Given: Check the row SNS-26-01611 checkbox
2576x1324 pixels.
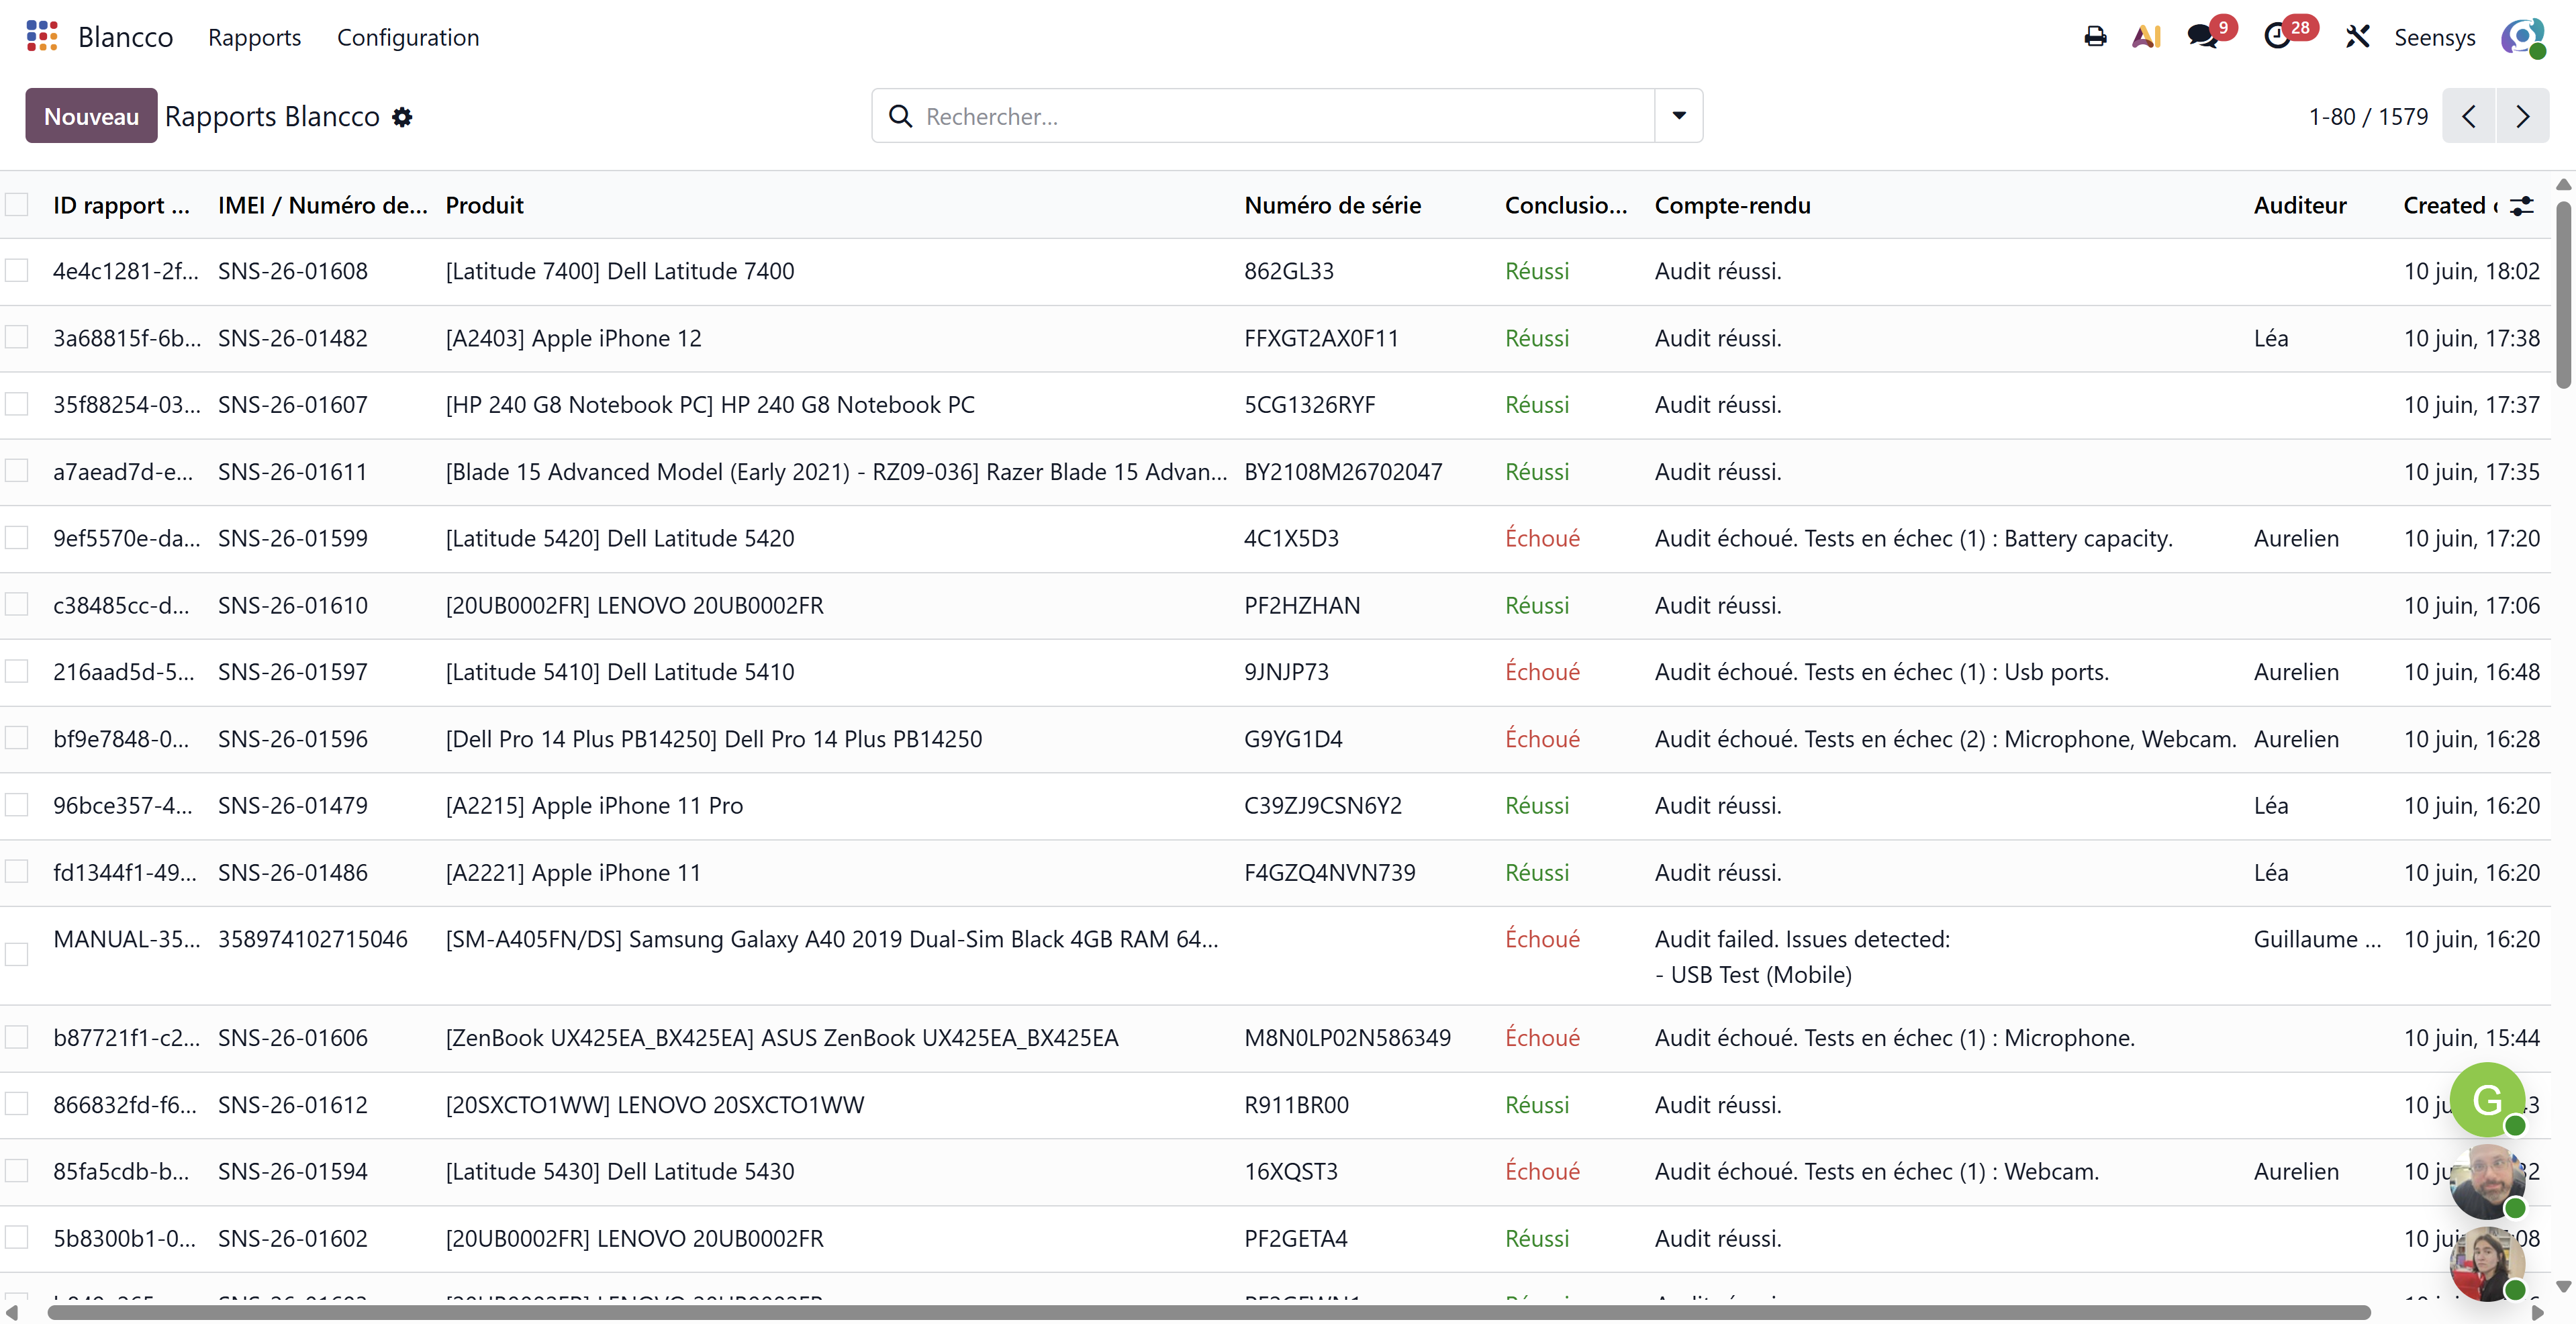Looking at the screenshot, I should [17, 471].
